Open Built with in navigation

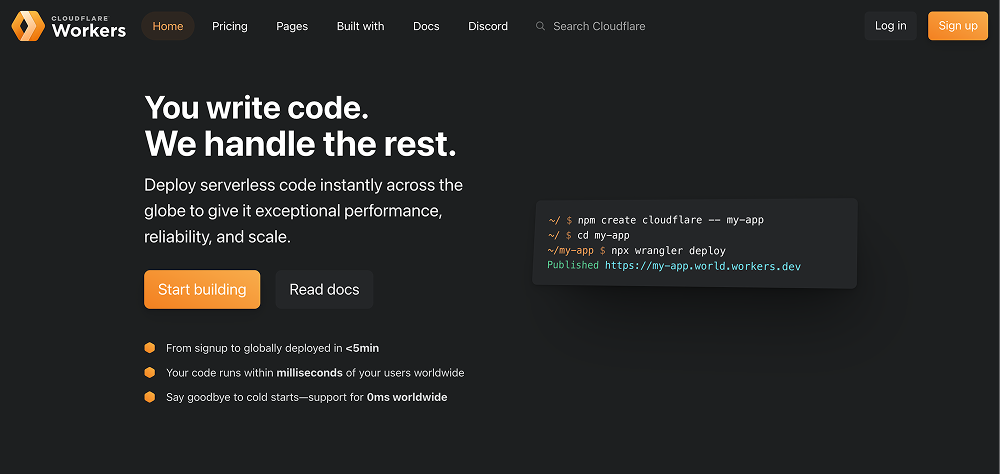(360, 26)
